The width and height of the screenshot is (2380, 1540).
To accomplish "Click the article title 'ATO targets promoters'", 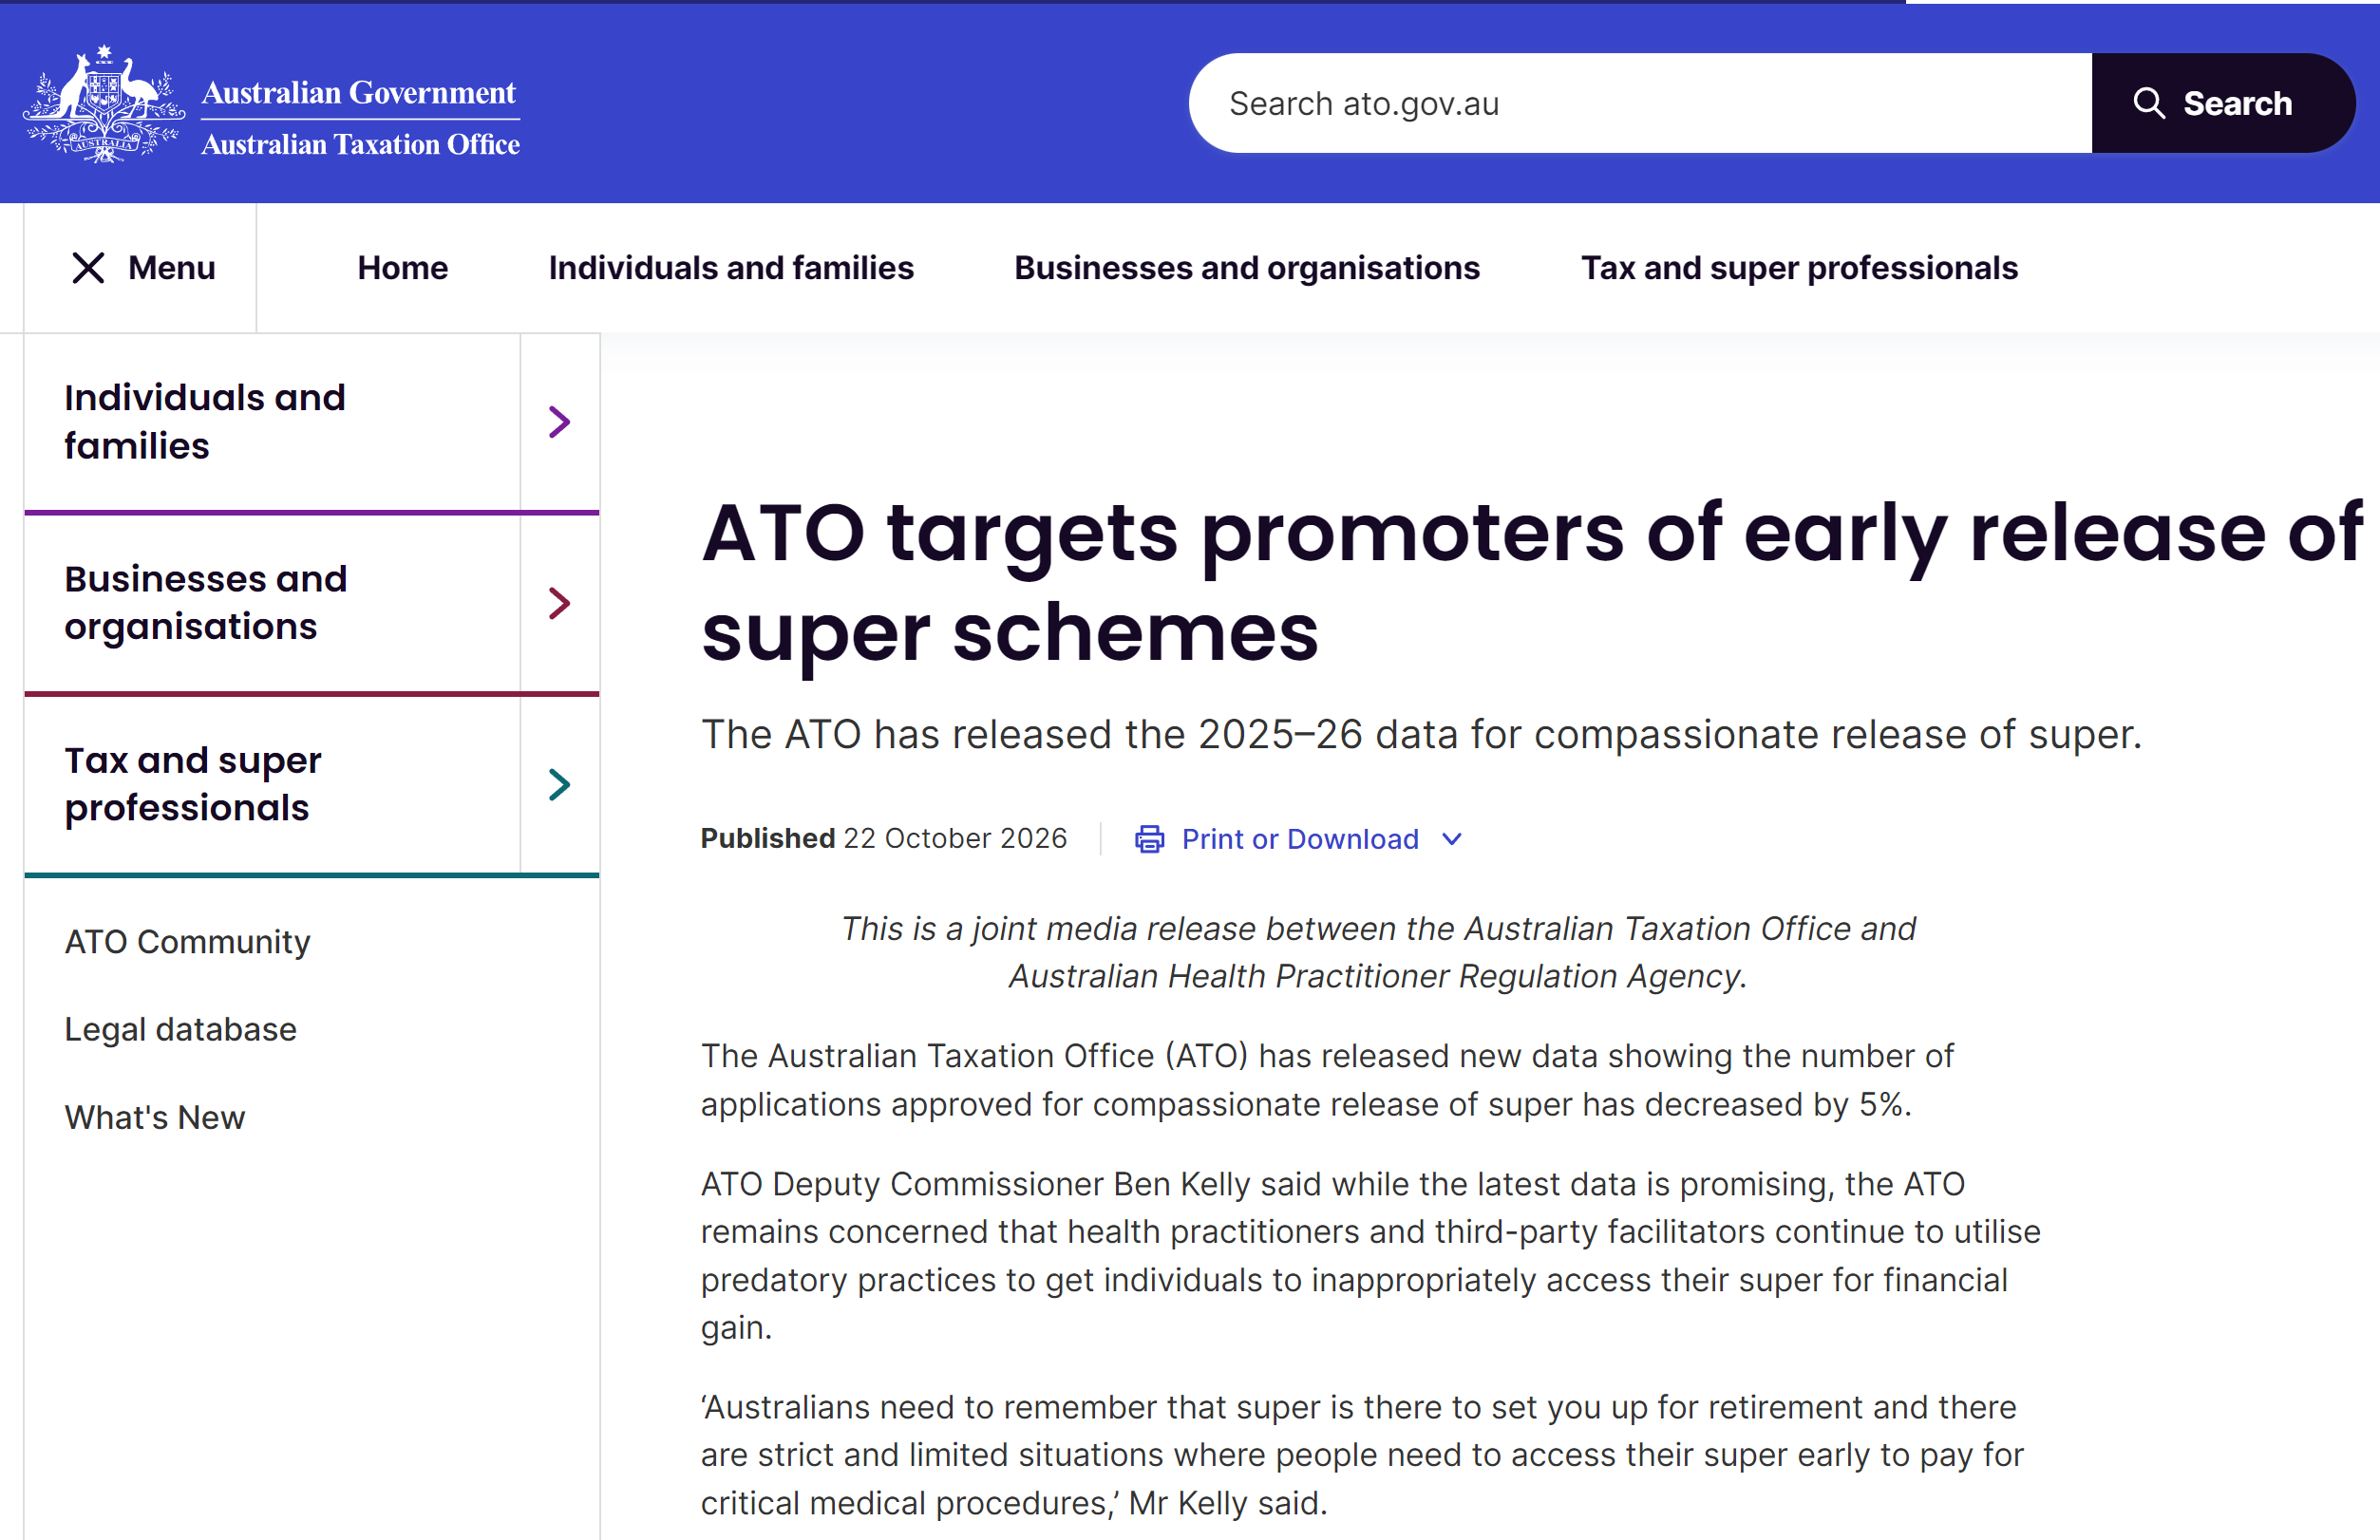I will point(1532,583).
